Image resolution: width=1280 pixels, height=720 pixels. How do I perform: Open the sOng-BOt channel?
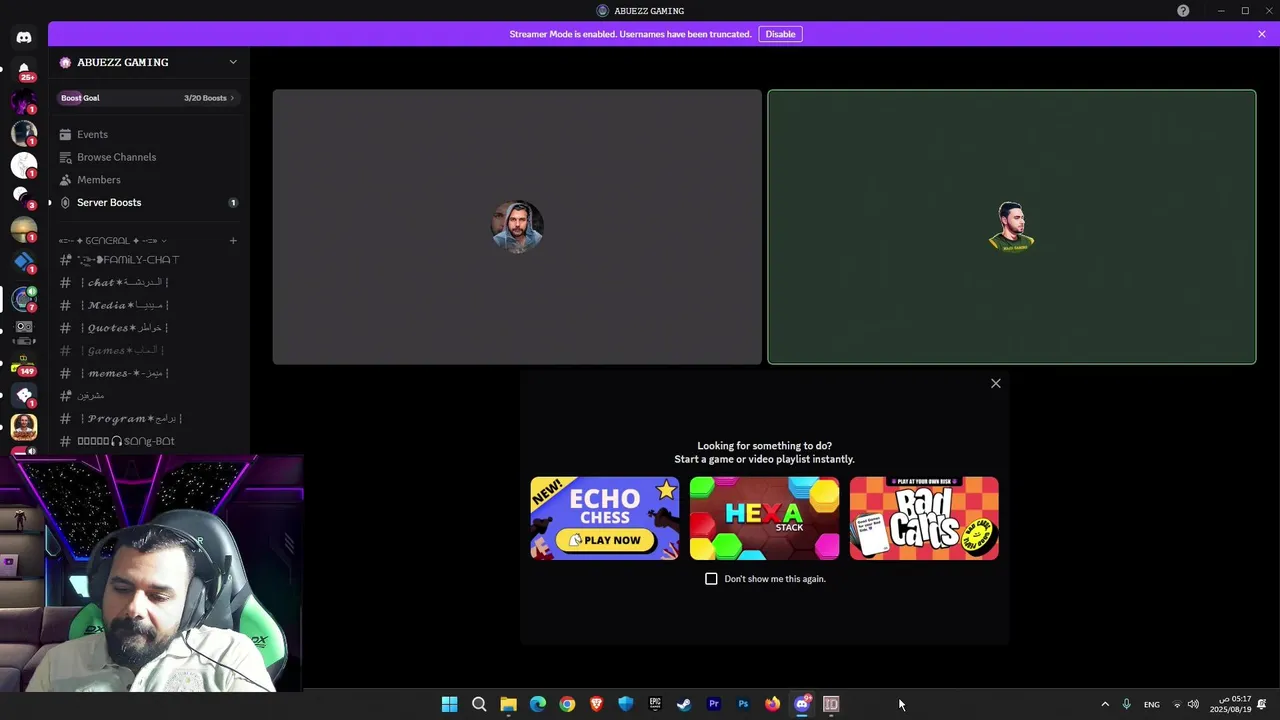[149, 441]
